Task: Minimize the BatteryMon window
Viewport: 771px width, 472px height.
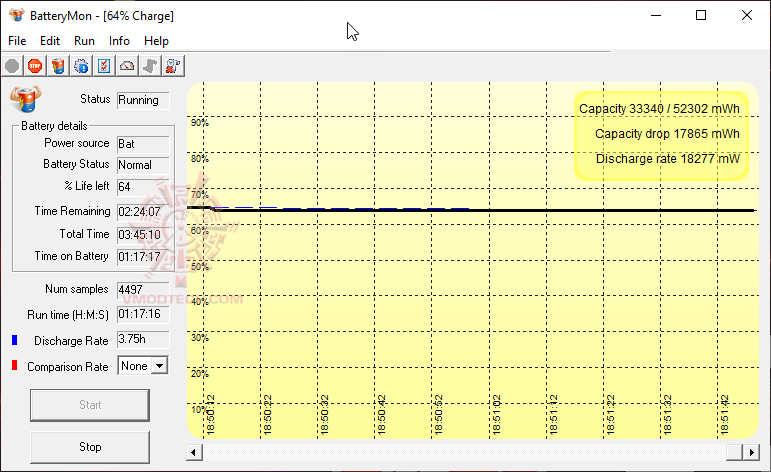Action: [x=656, y=15]
